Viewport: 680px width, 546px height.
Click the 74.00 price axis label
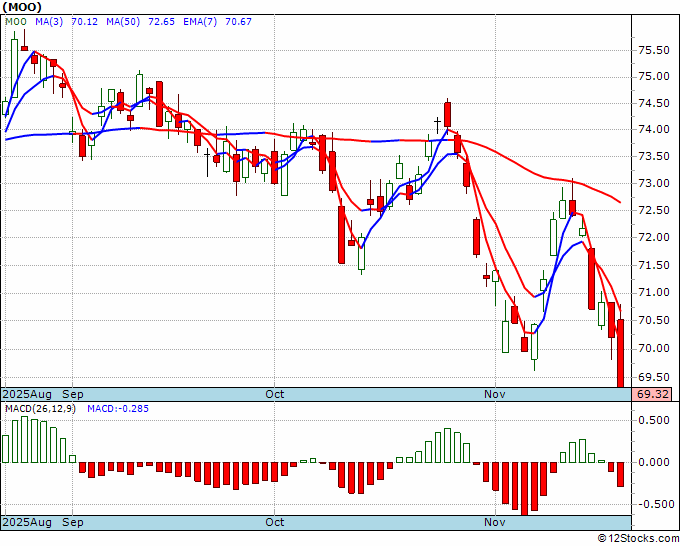pyautogui.click(x=654, y=130)
